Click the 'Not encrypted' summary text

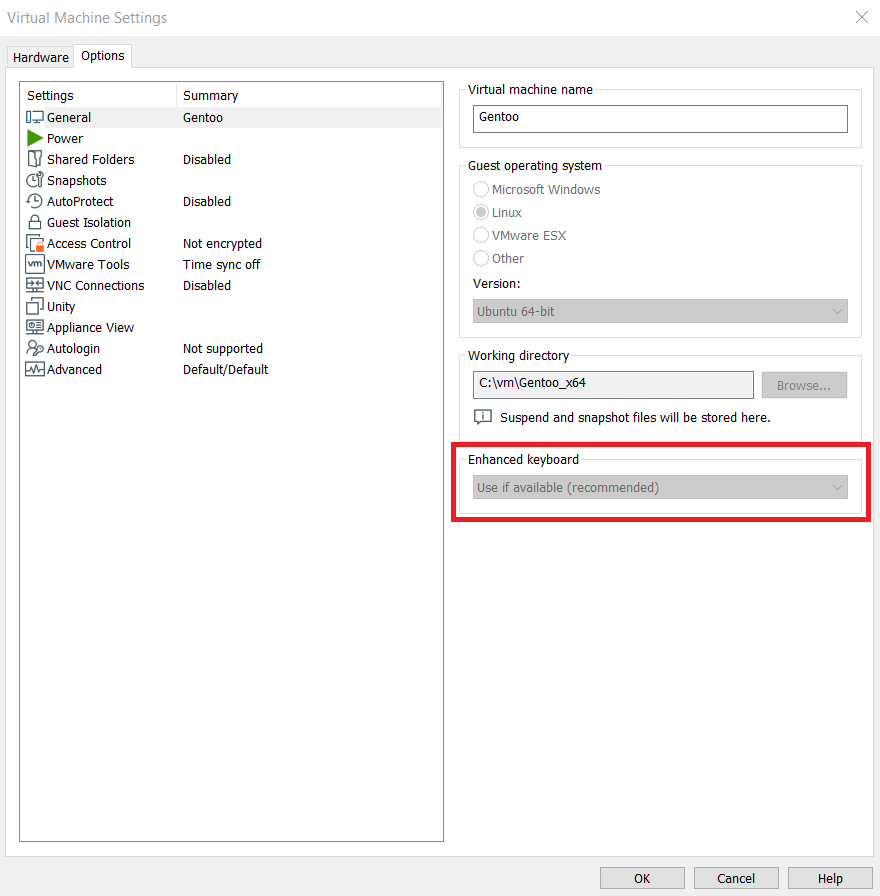222,243
